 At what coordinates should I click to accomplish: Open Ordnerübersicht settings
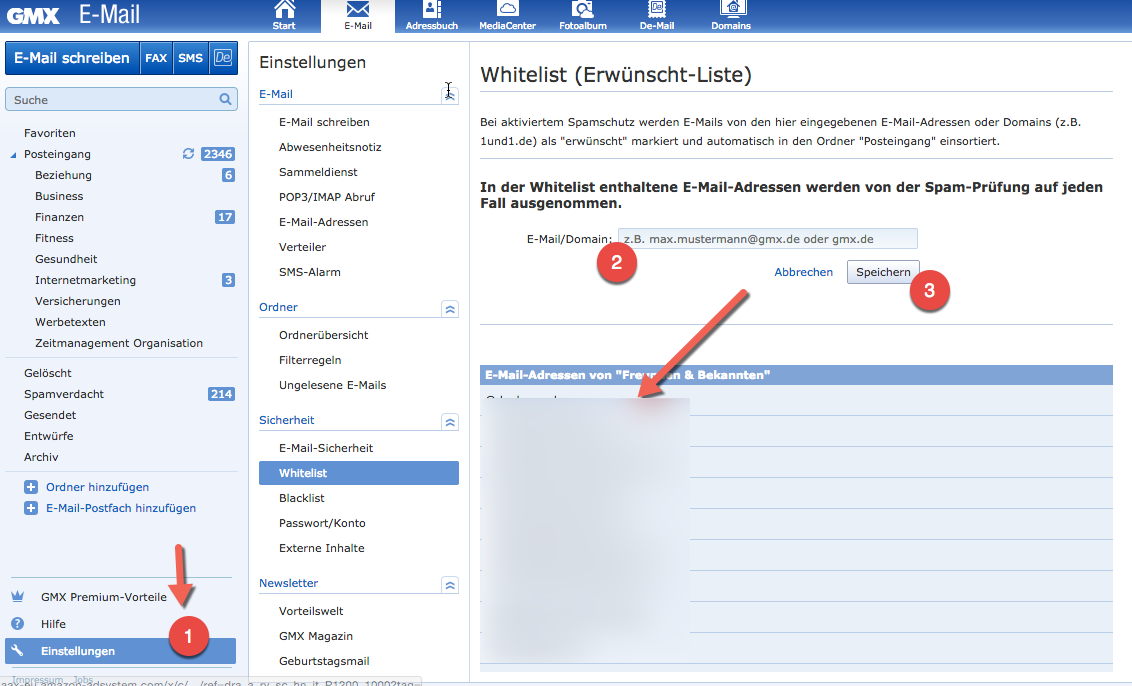coord(323,334)
